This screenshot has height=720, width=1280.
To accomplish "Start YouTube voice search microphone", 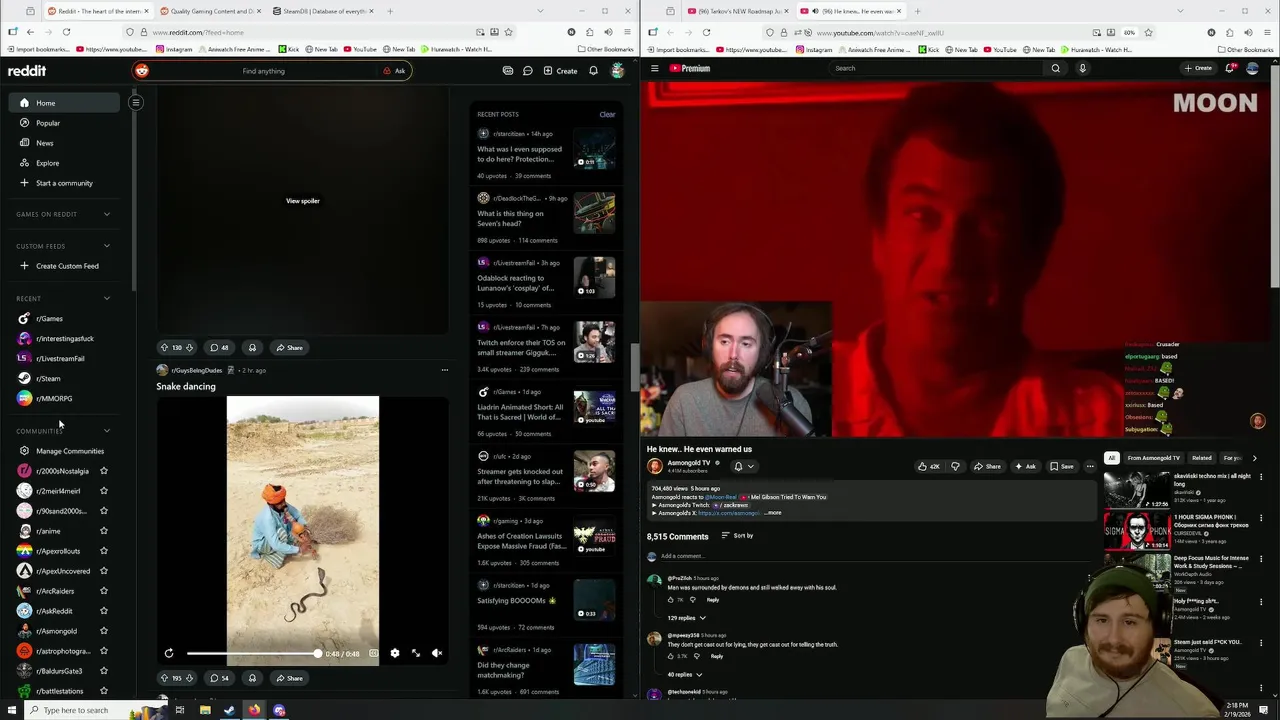I will pos(1082,68).
